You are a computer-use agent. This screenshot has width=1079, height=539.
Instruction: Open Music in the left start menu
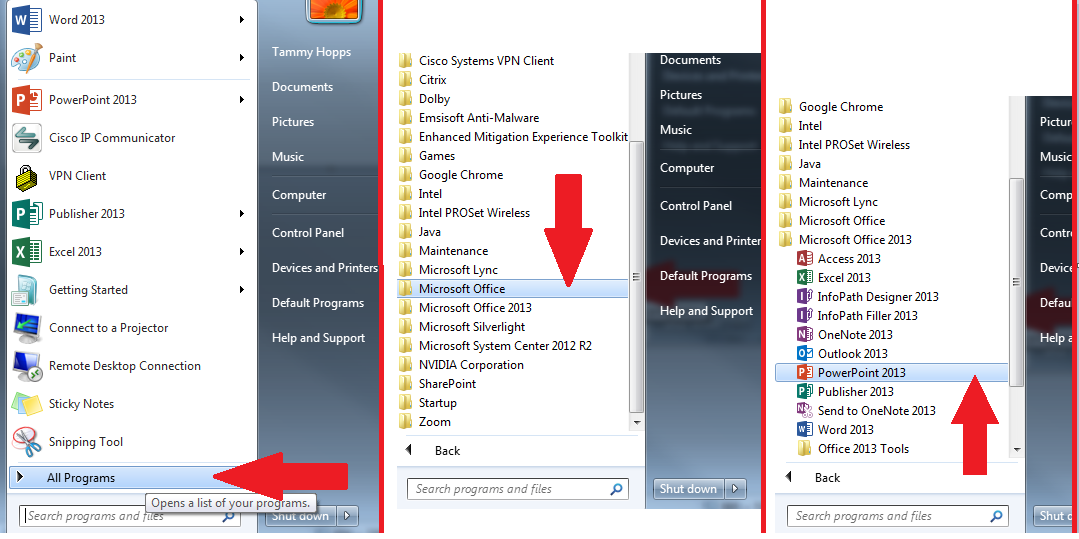click(288, 157)
